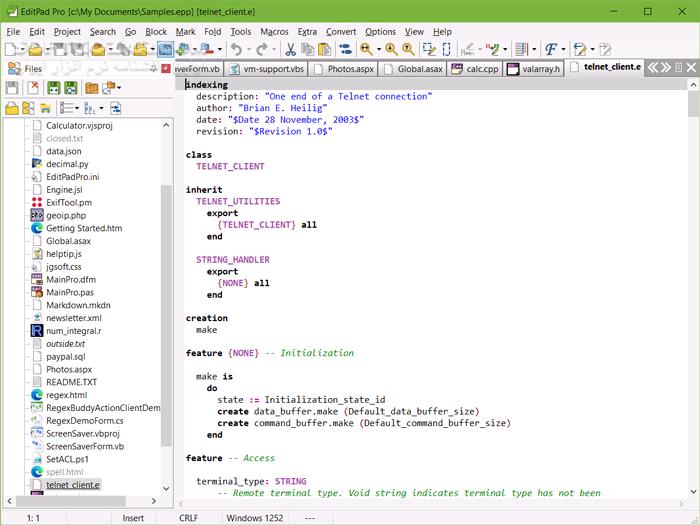Click the Paste clipboard icon
Image resolution: width=700 pixels, height=525 pixels.
coord(326,49)
